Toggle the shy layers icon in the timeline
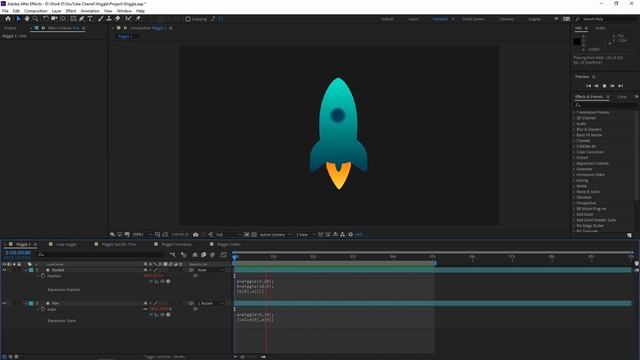Viewport: 640px width, 360px height. [x=195, y=255]
